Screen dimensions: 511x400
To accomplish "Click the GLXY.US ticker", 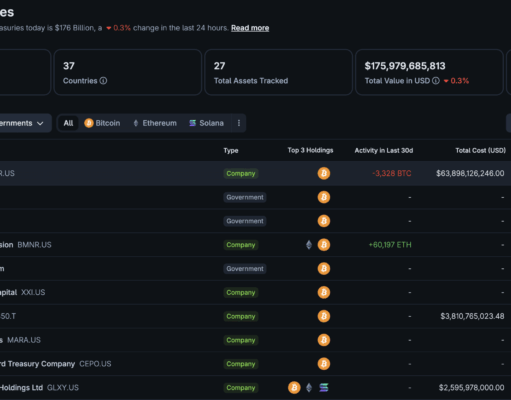I will point(63,388).
